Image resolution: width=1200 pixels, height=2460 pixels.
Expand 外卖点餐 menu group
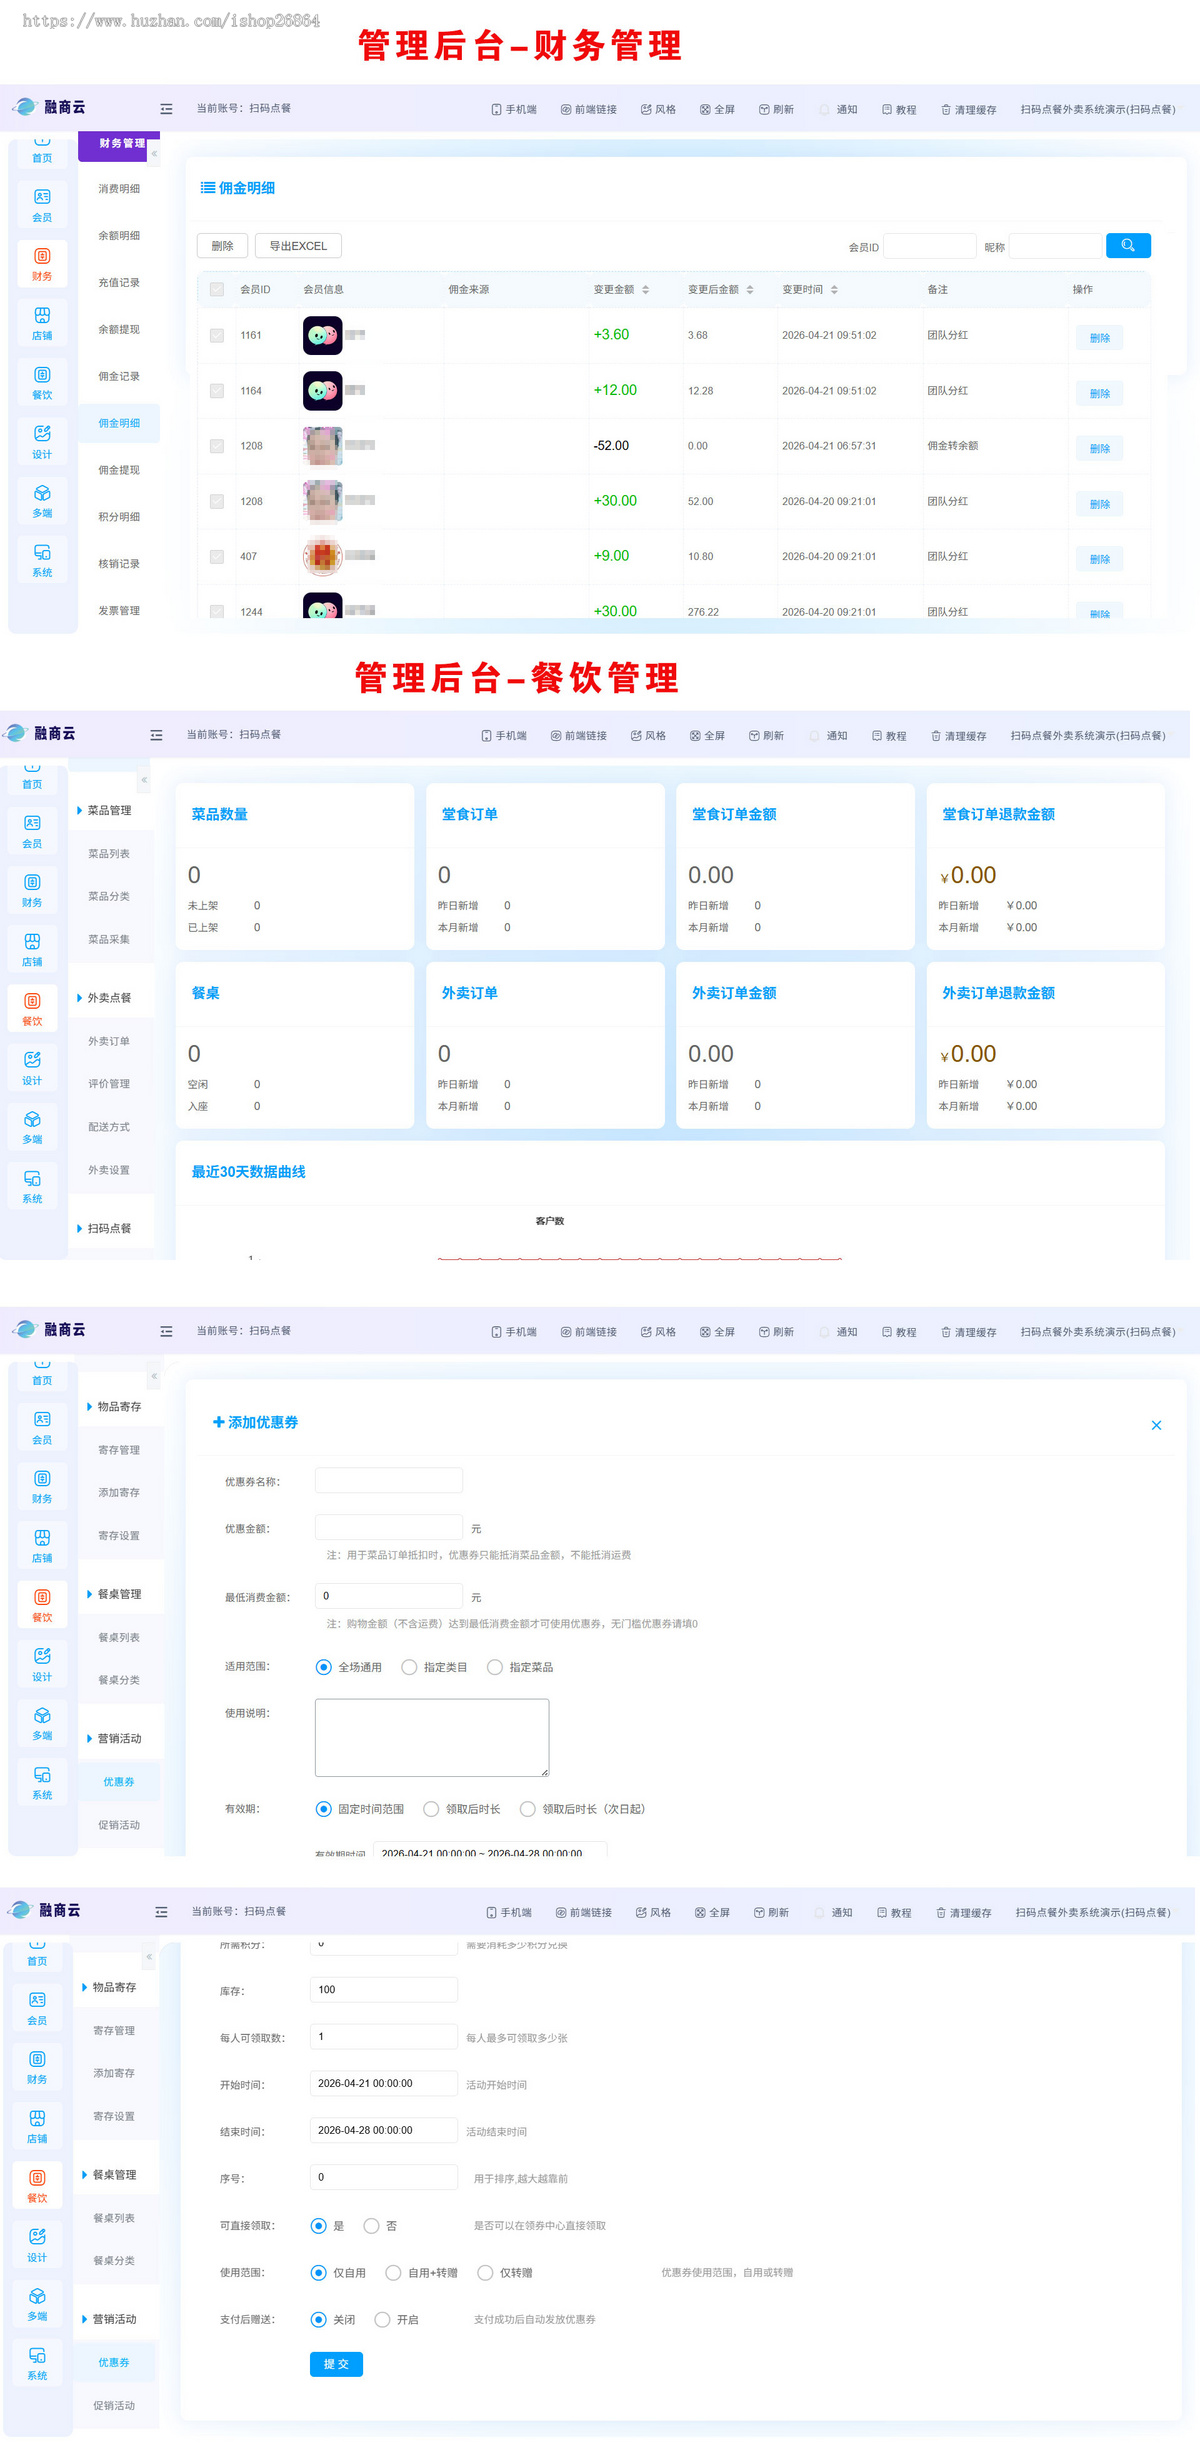[x=110, y=998]
